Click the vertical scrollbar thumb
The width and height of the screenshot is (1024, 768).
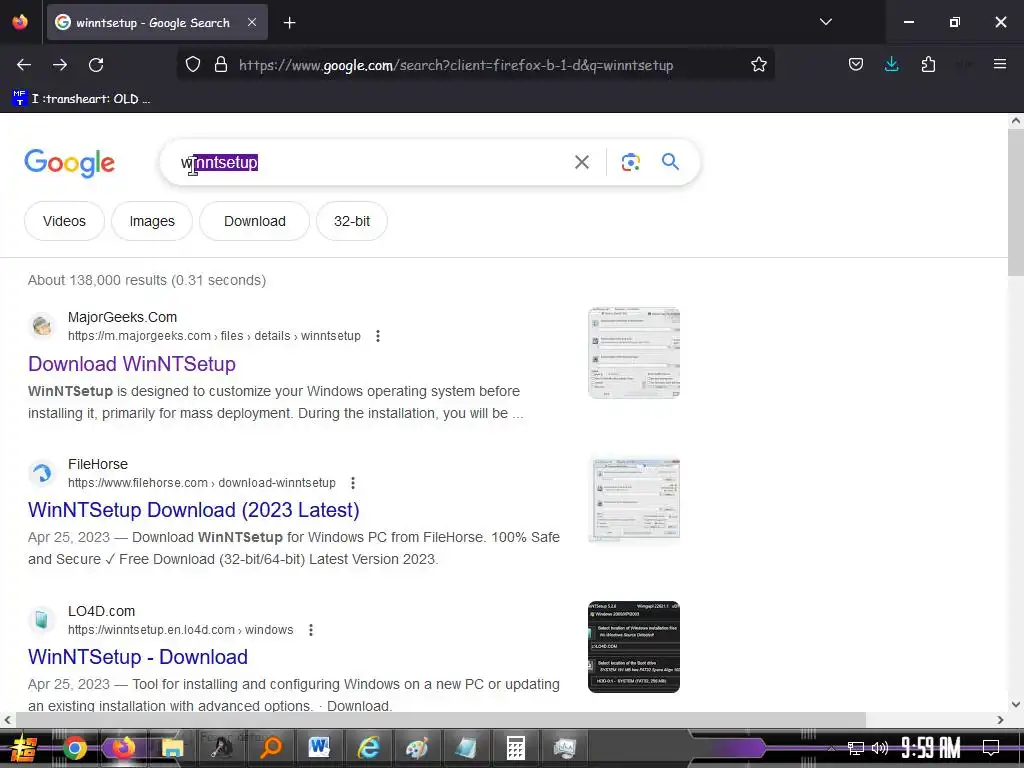pyautogui.click(x=1016, y=202)
